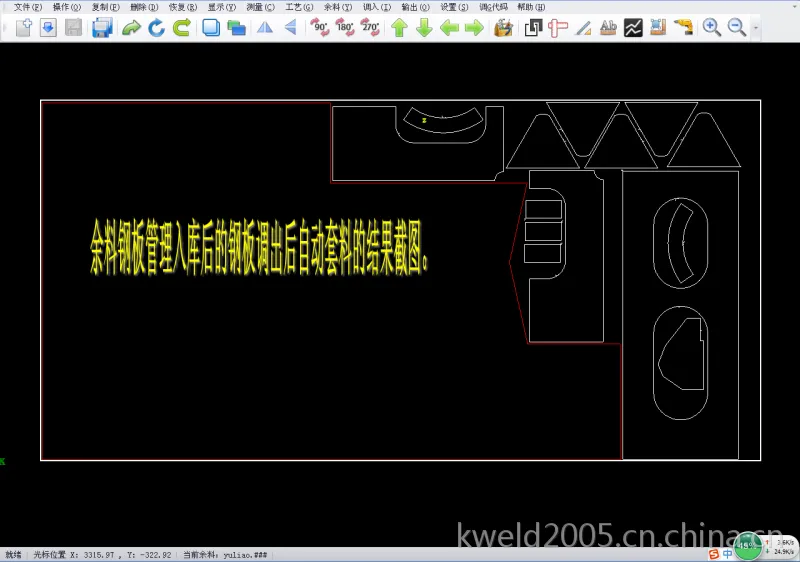Open the 显示(V) menu
The height and width of the screenshot is (562, 800).
coord(221,7)
